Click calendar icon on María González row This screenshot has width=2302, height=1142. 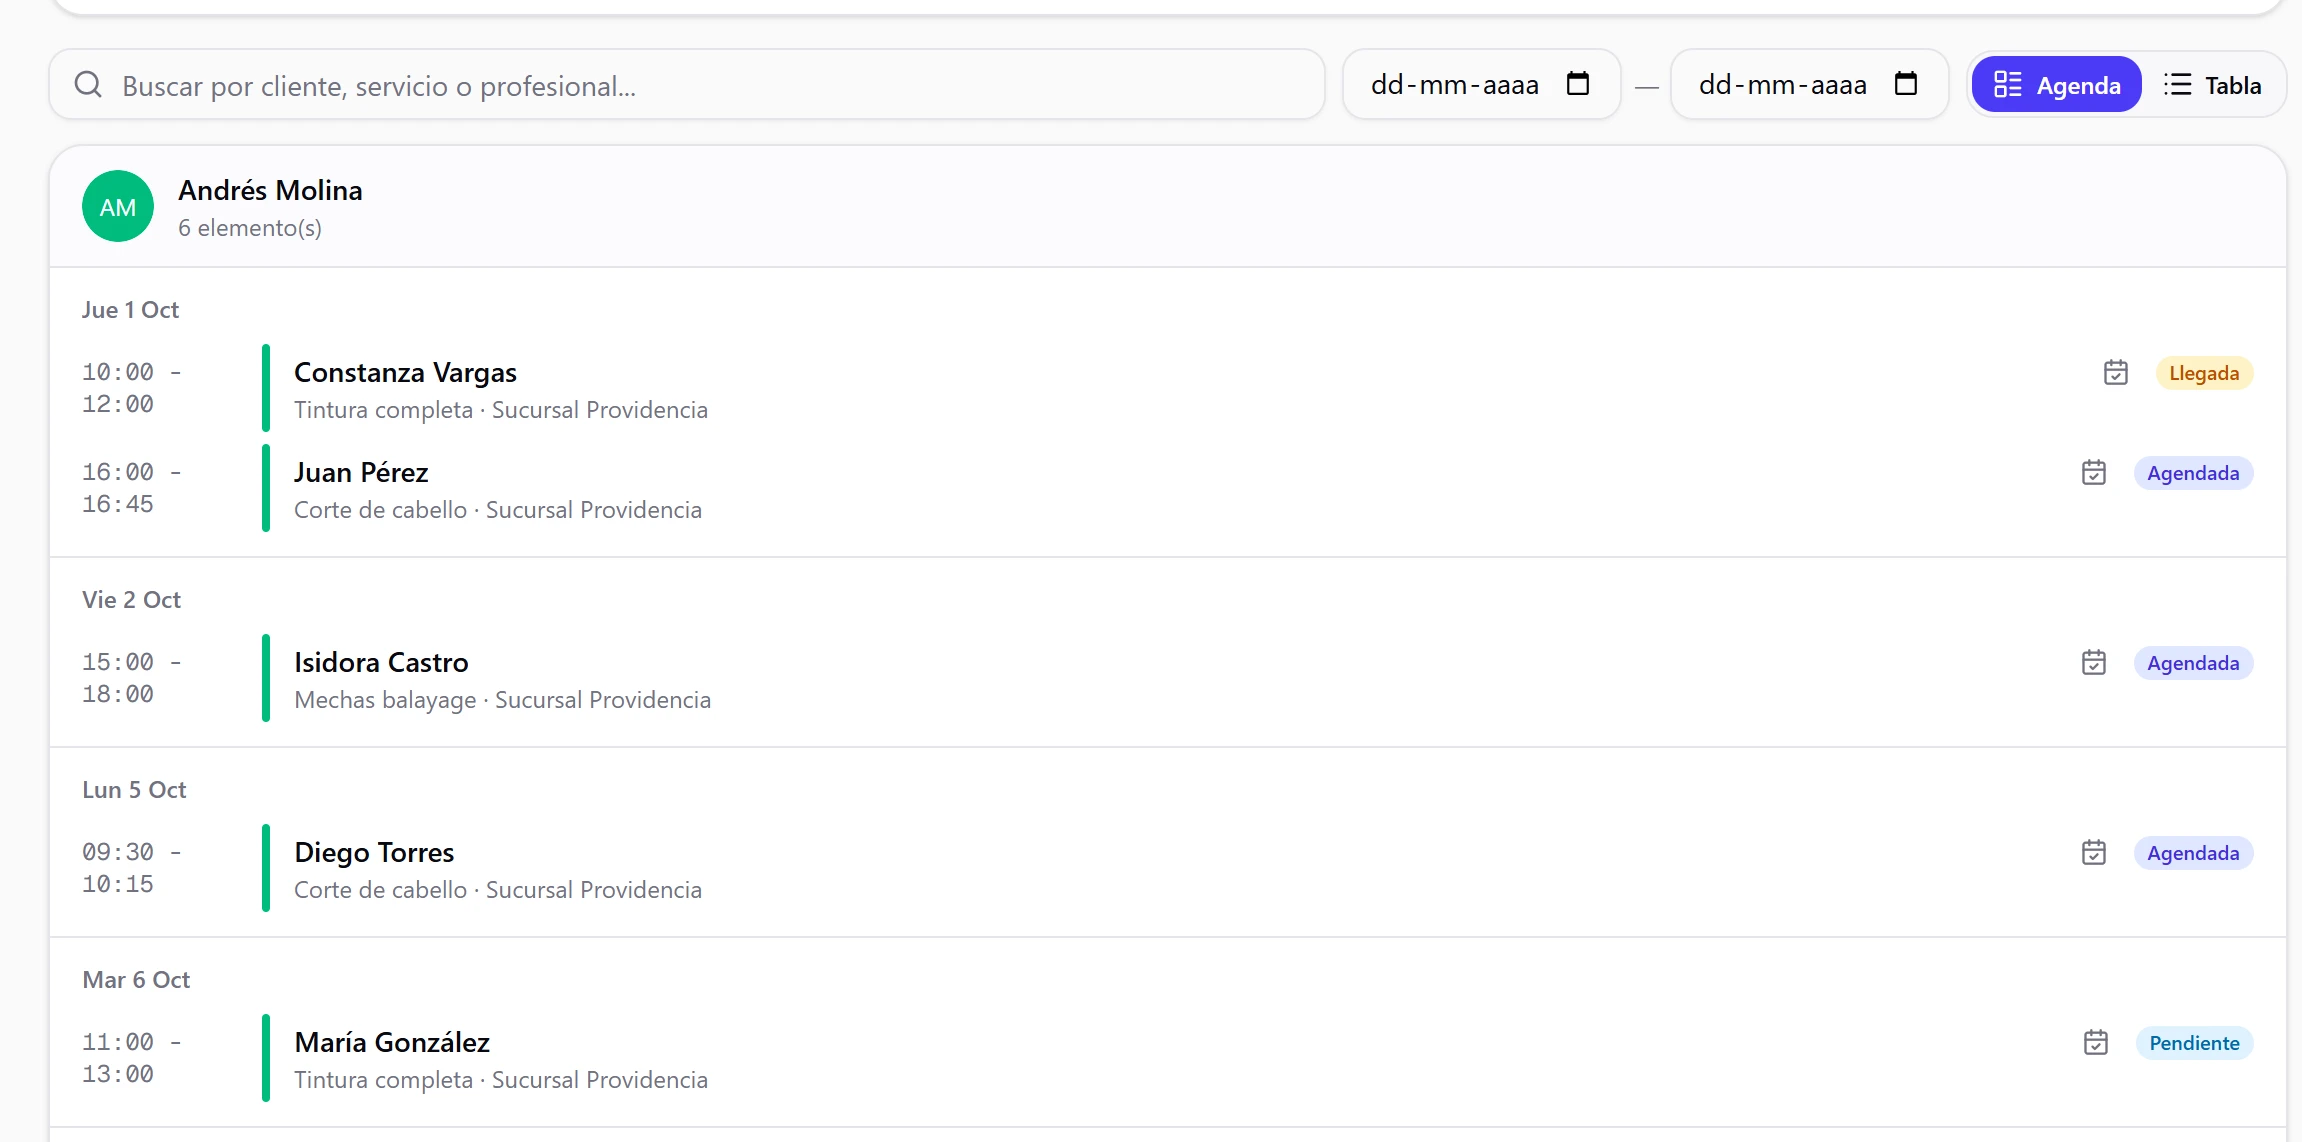click(2096, 1043)
